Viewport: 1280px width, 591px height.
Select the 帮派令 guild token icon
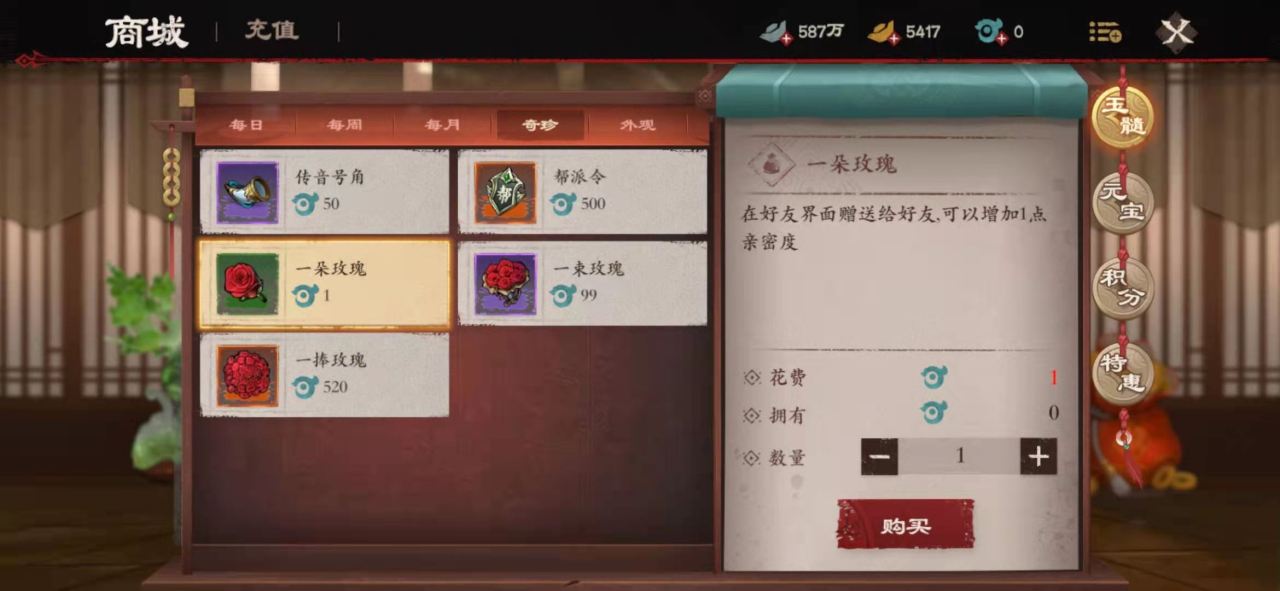(x=506, y=192)
